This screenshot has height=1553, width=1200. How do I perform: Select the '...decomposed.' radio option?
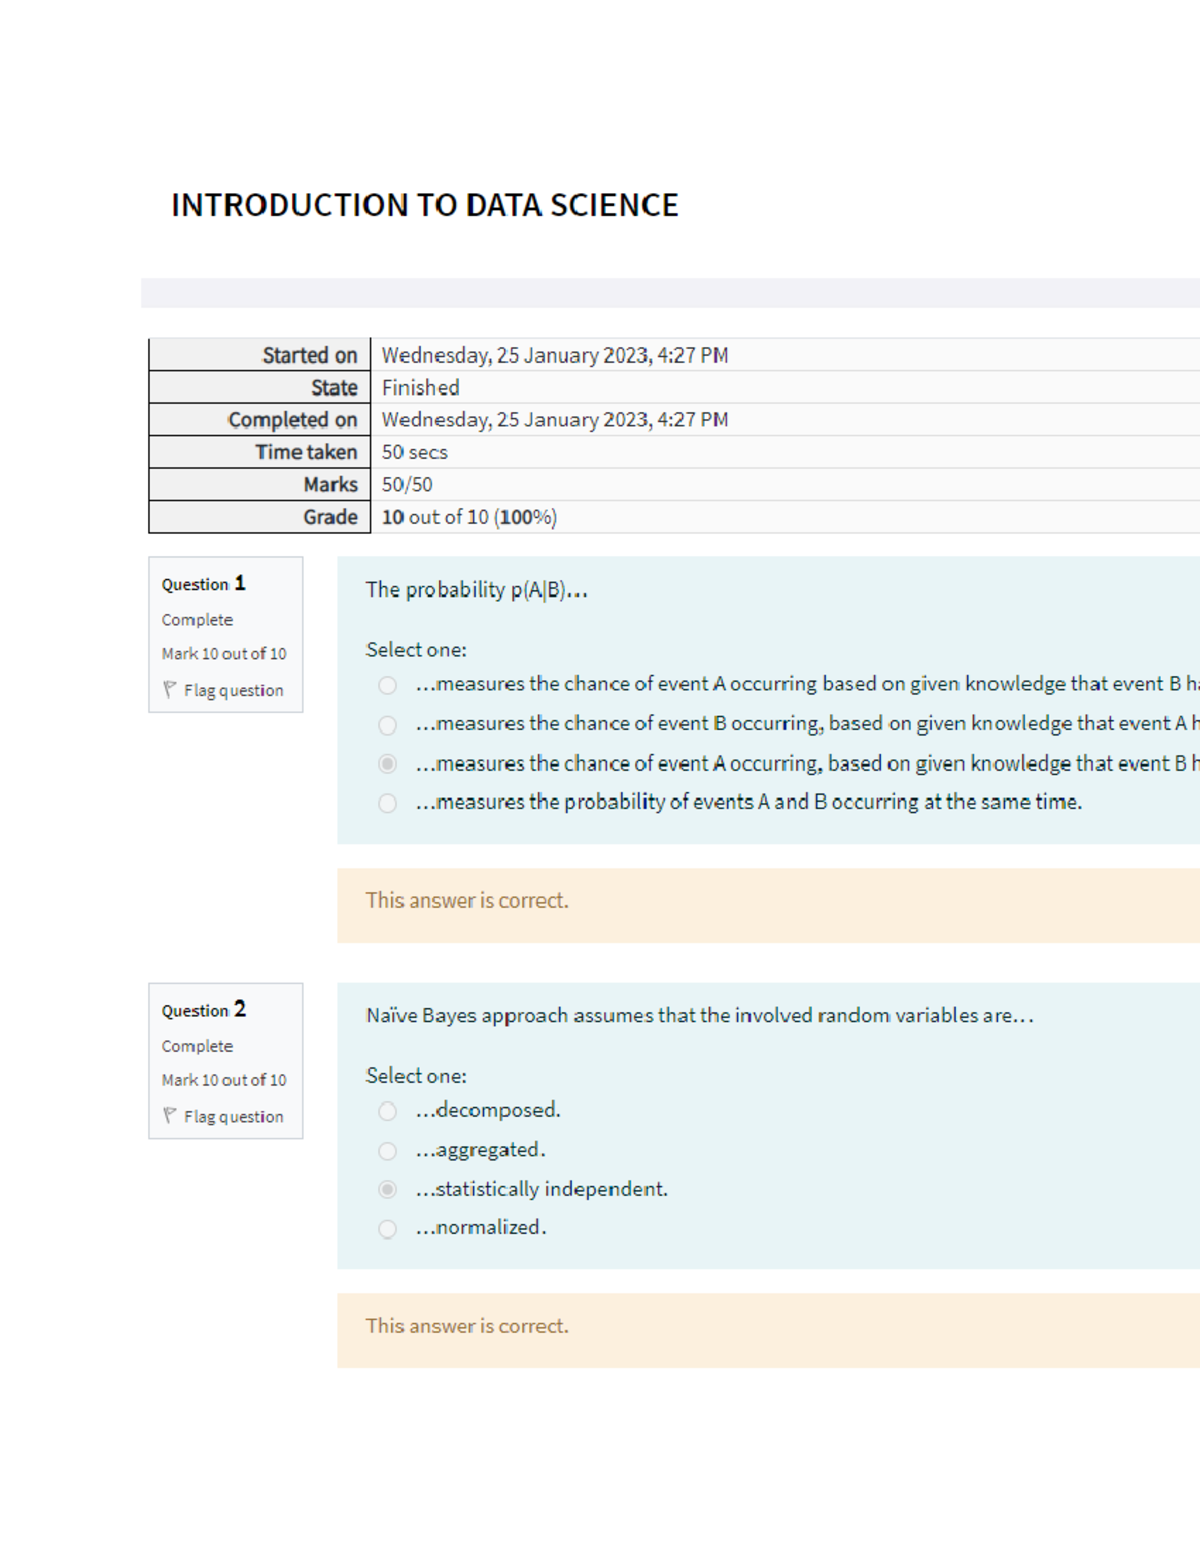point(387,1111)
